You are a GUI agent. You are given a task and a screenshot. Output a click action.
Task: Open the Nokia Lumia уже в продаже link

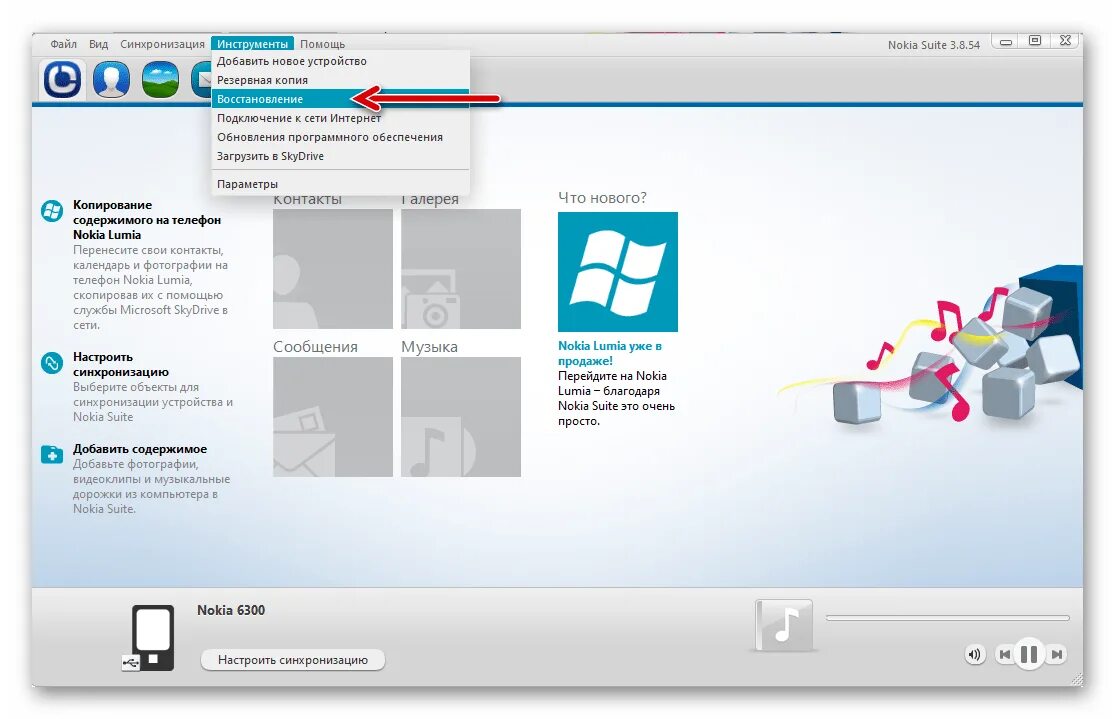pos(609,353)
